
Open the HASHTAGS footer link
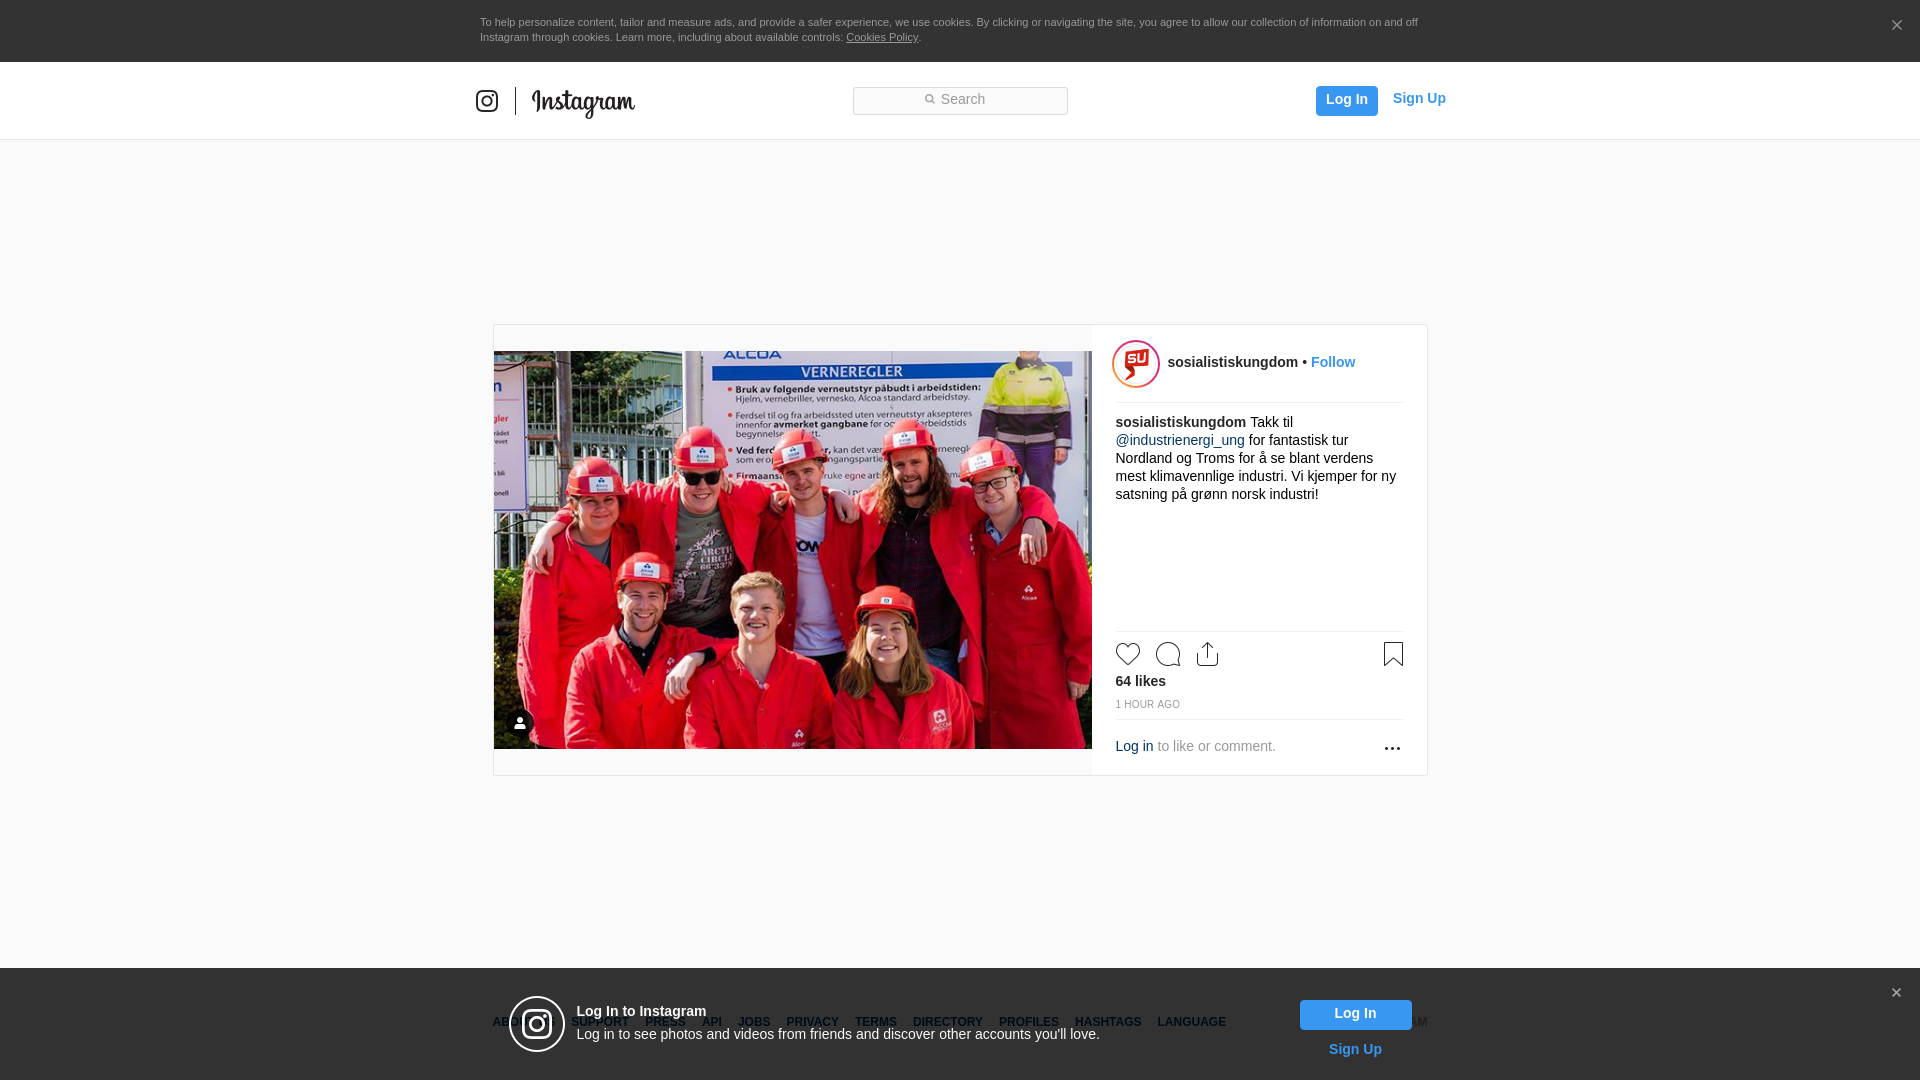[x=1107, y=1022]
